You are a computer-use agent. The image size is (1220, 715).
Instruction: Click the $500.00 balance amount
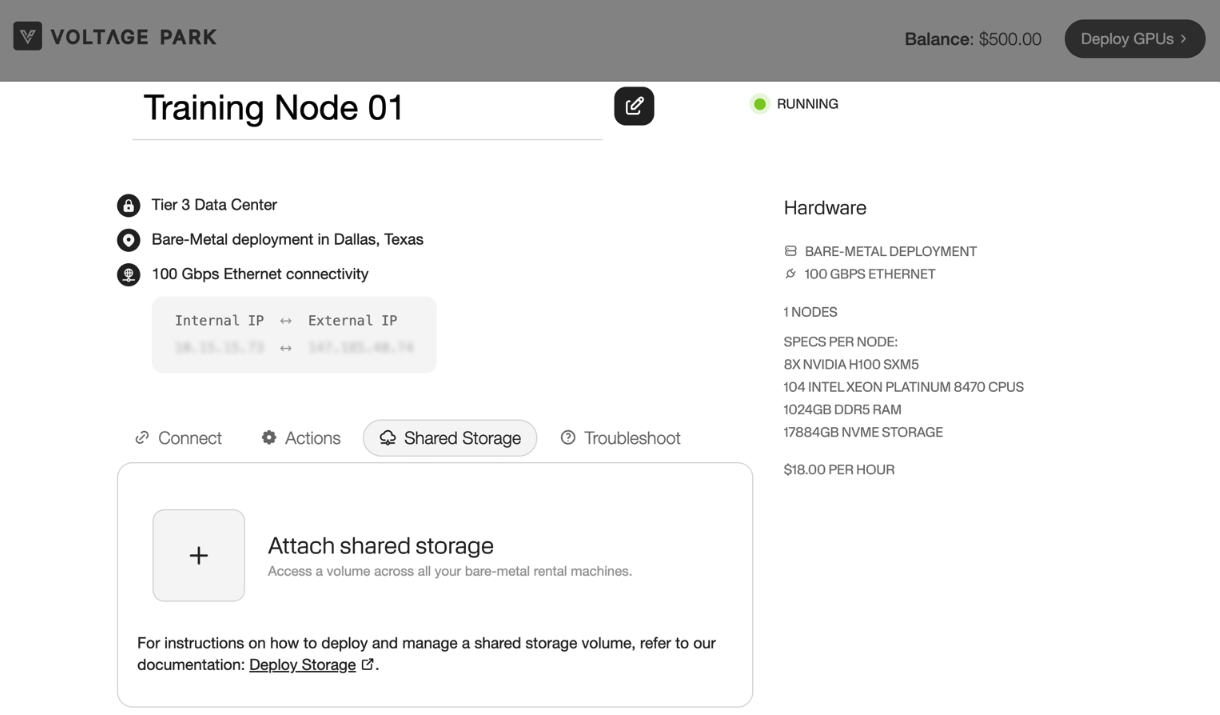1009,39
